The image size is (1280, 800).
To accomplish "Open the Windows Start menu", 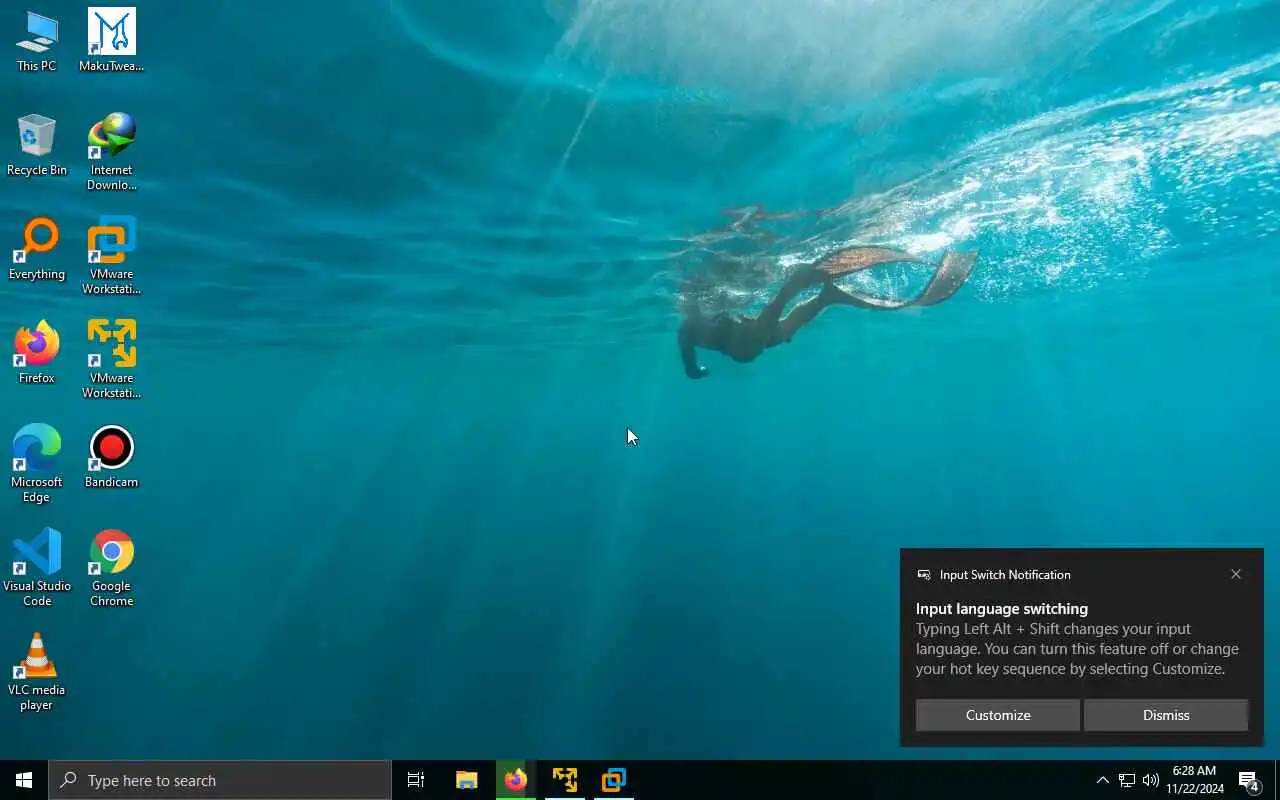I will pyautogui.click(x=24, y=780).
